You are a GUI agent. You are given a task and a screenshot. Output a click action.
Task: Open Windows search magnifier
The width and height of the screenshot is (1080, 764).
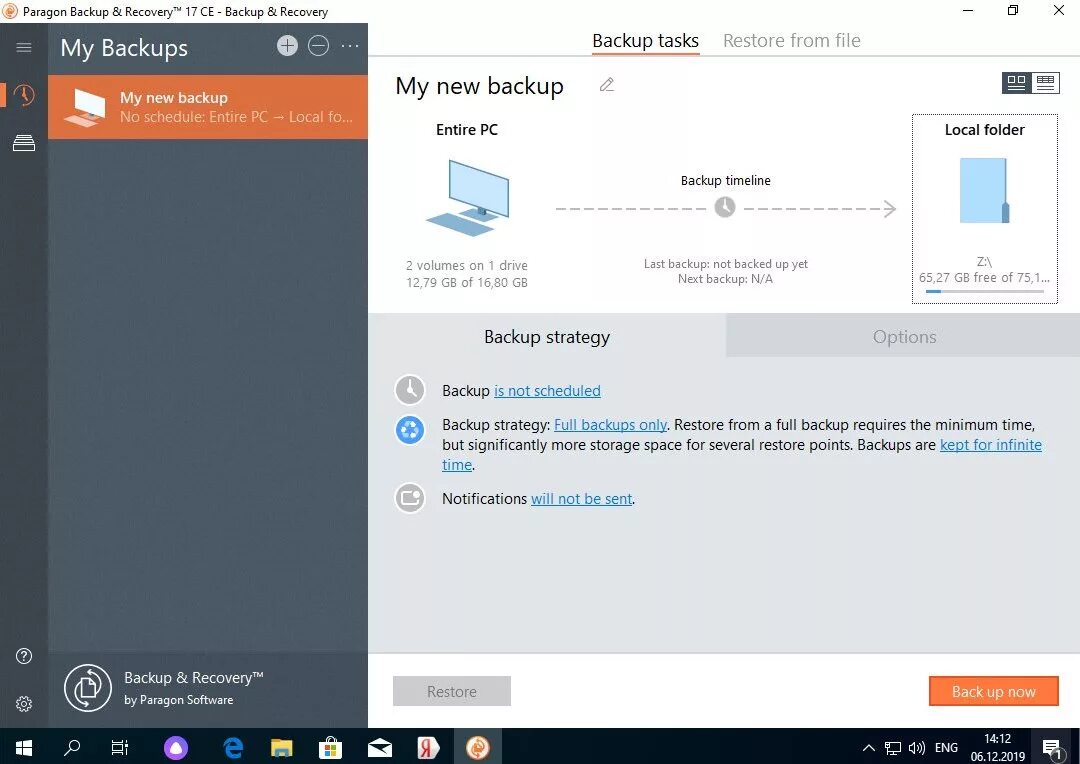(72, 747)
